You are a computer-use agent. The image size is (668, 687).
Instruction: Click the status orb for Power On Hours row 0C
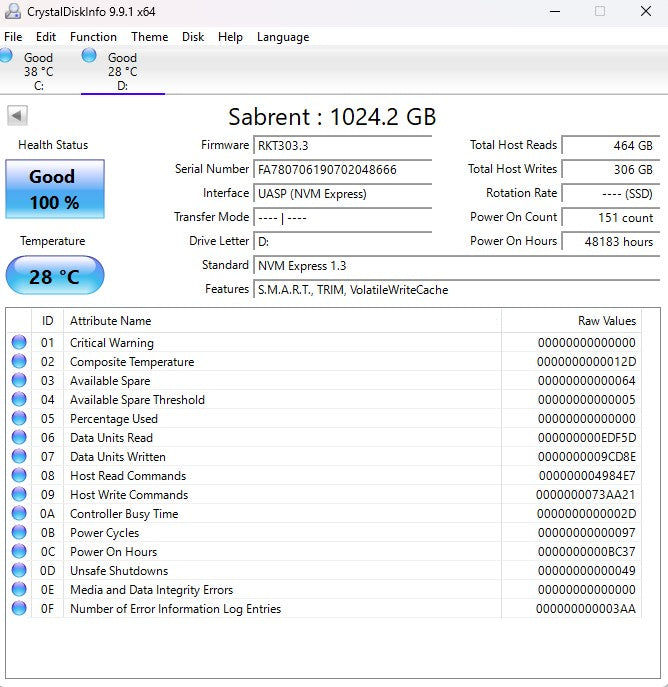[x=19, y=551]
